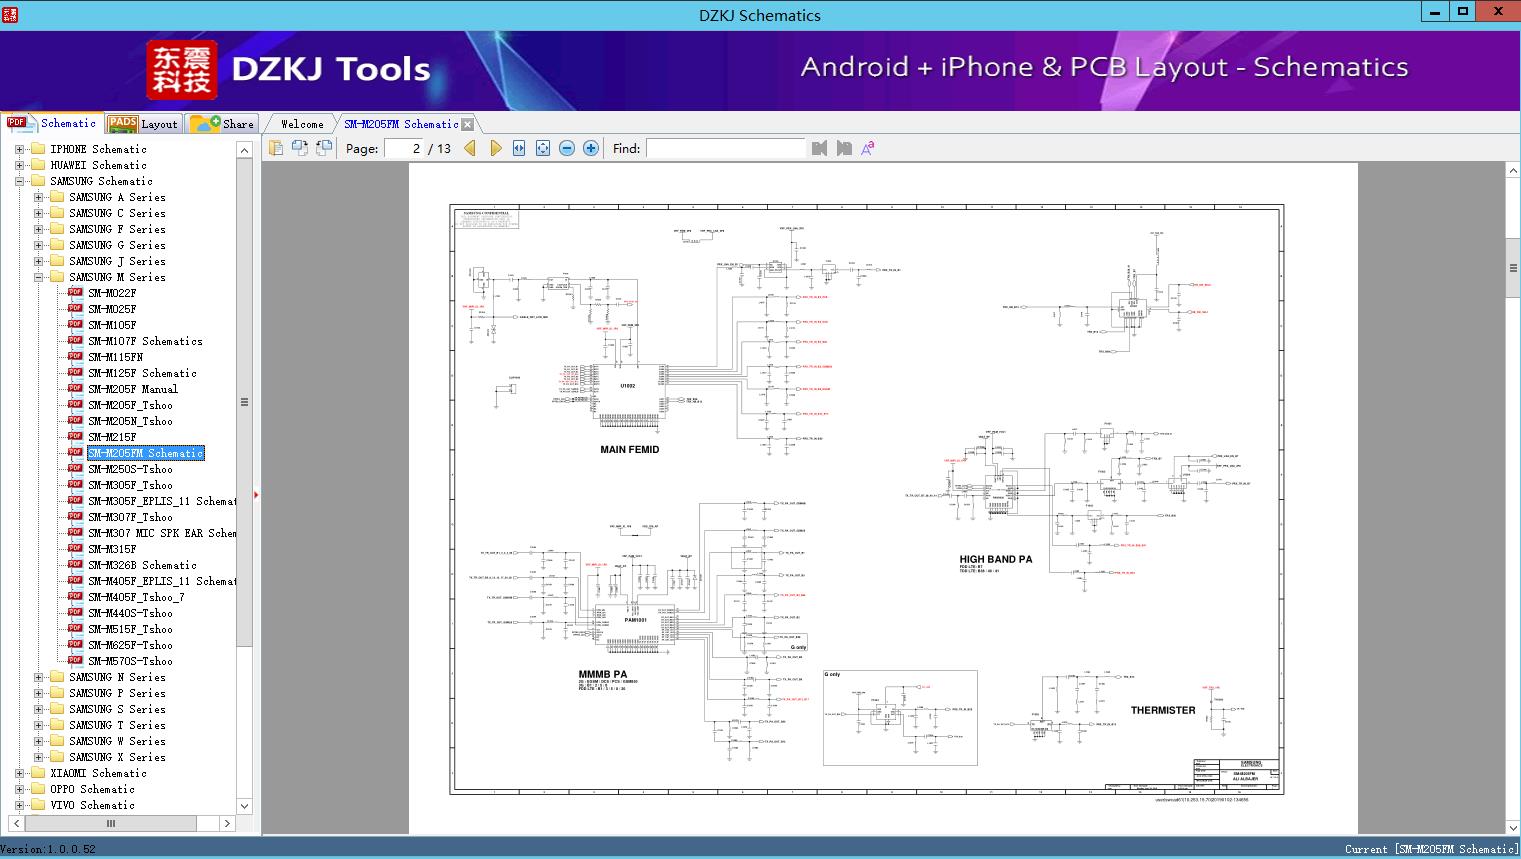Image resolution: width=1521 pixels, height=859 pixels.
Task: Close the SM-M205FM Schematic tab
Action: [x=467, y=125]
